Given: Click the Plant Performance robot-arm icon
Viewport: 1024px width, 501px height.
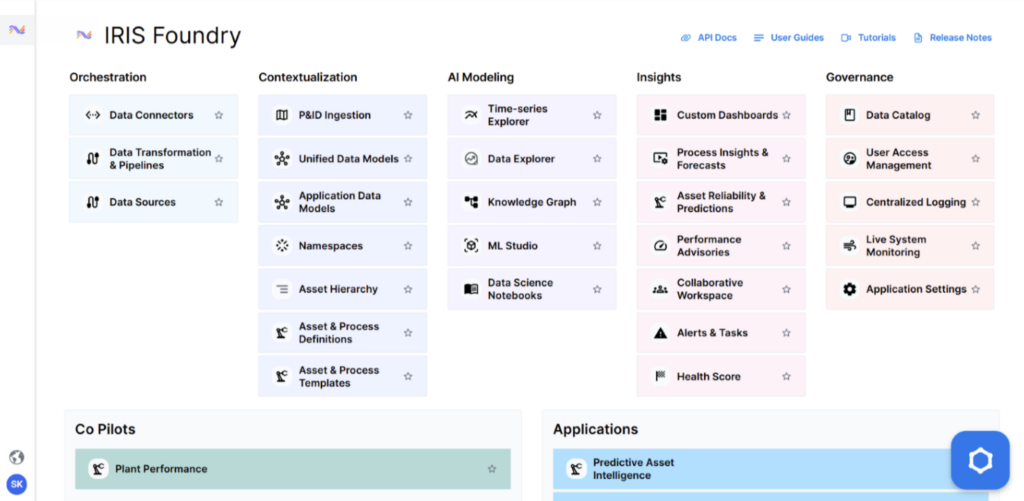Looking at the screenshot, I should (x=99, y=469).
